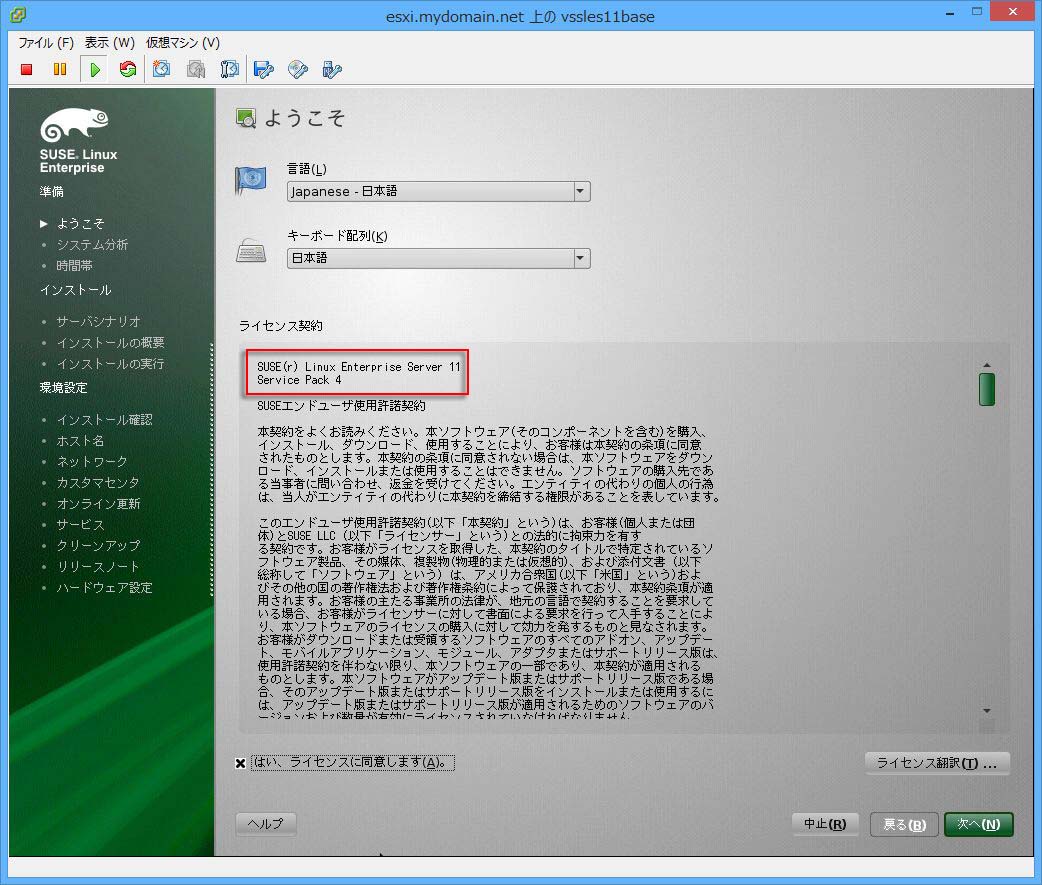Click the 時間帯 step in the sidebar
1042x885 pixels.
(74, 266)
